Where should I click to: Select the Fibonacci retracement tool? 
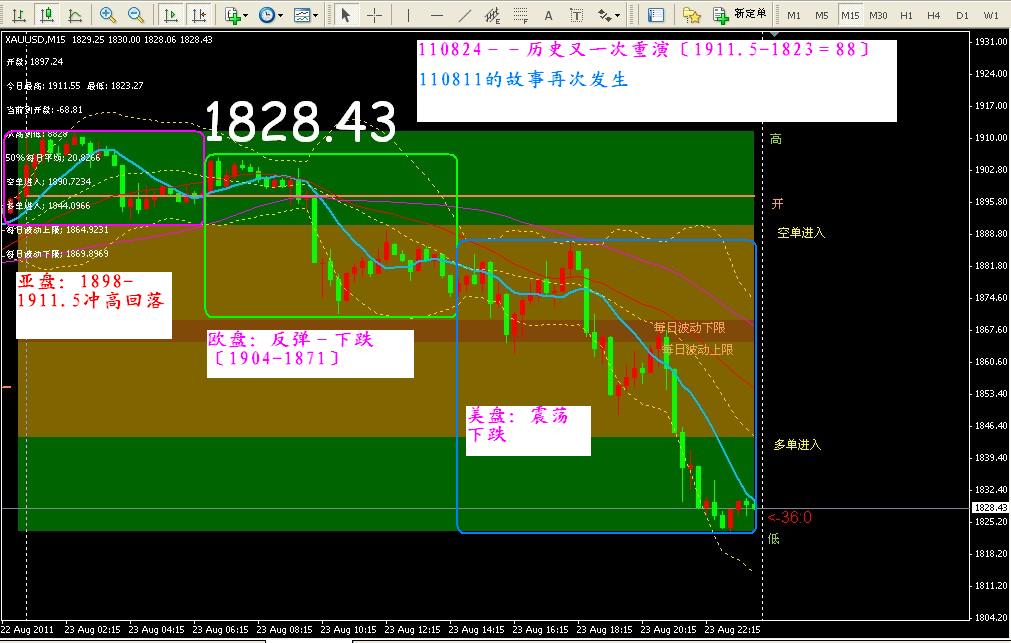click(x=520, y=15)
